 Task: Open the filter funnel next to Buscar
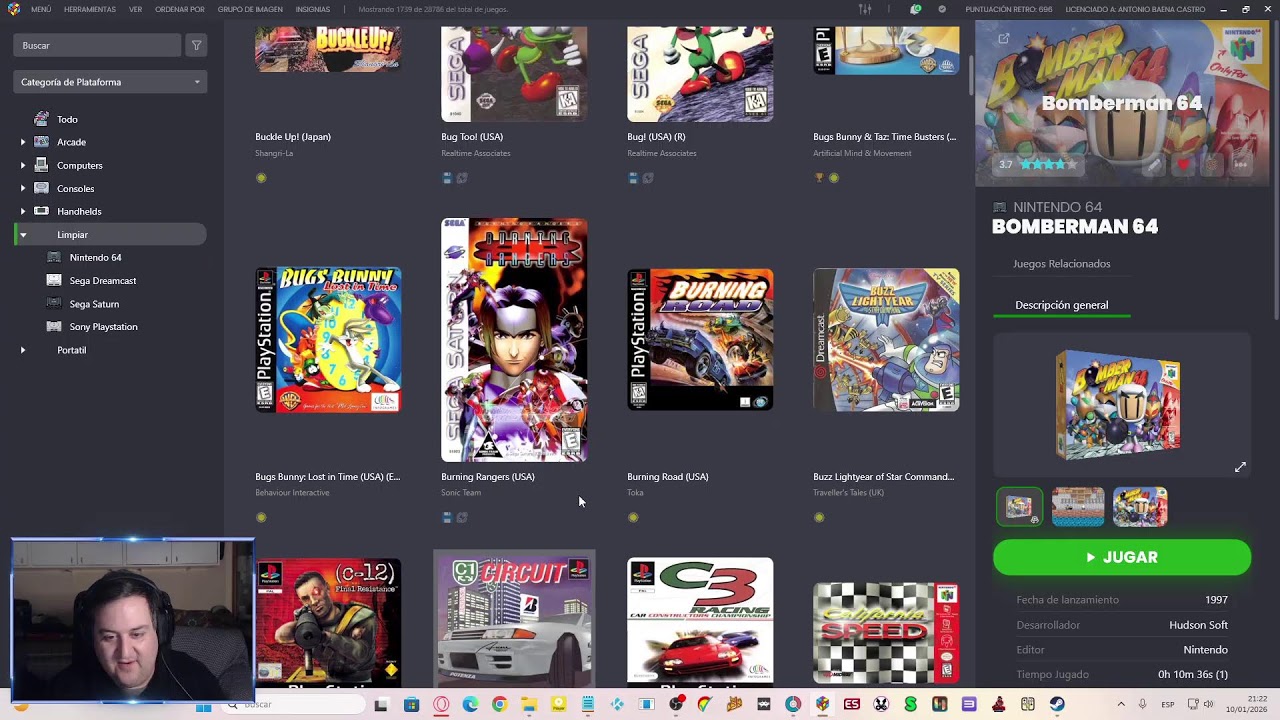(x=196, y=45)
